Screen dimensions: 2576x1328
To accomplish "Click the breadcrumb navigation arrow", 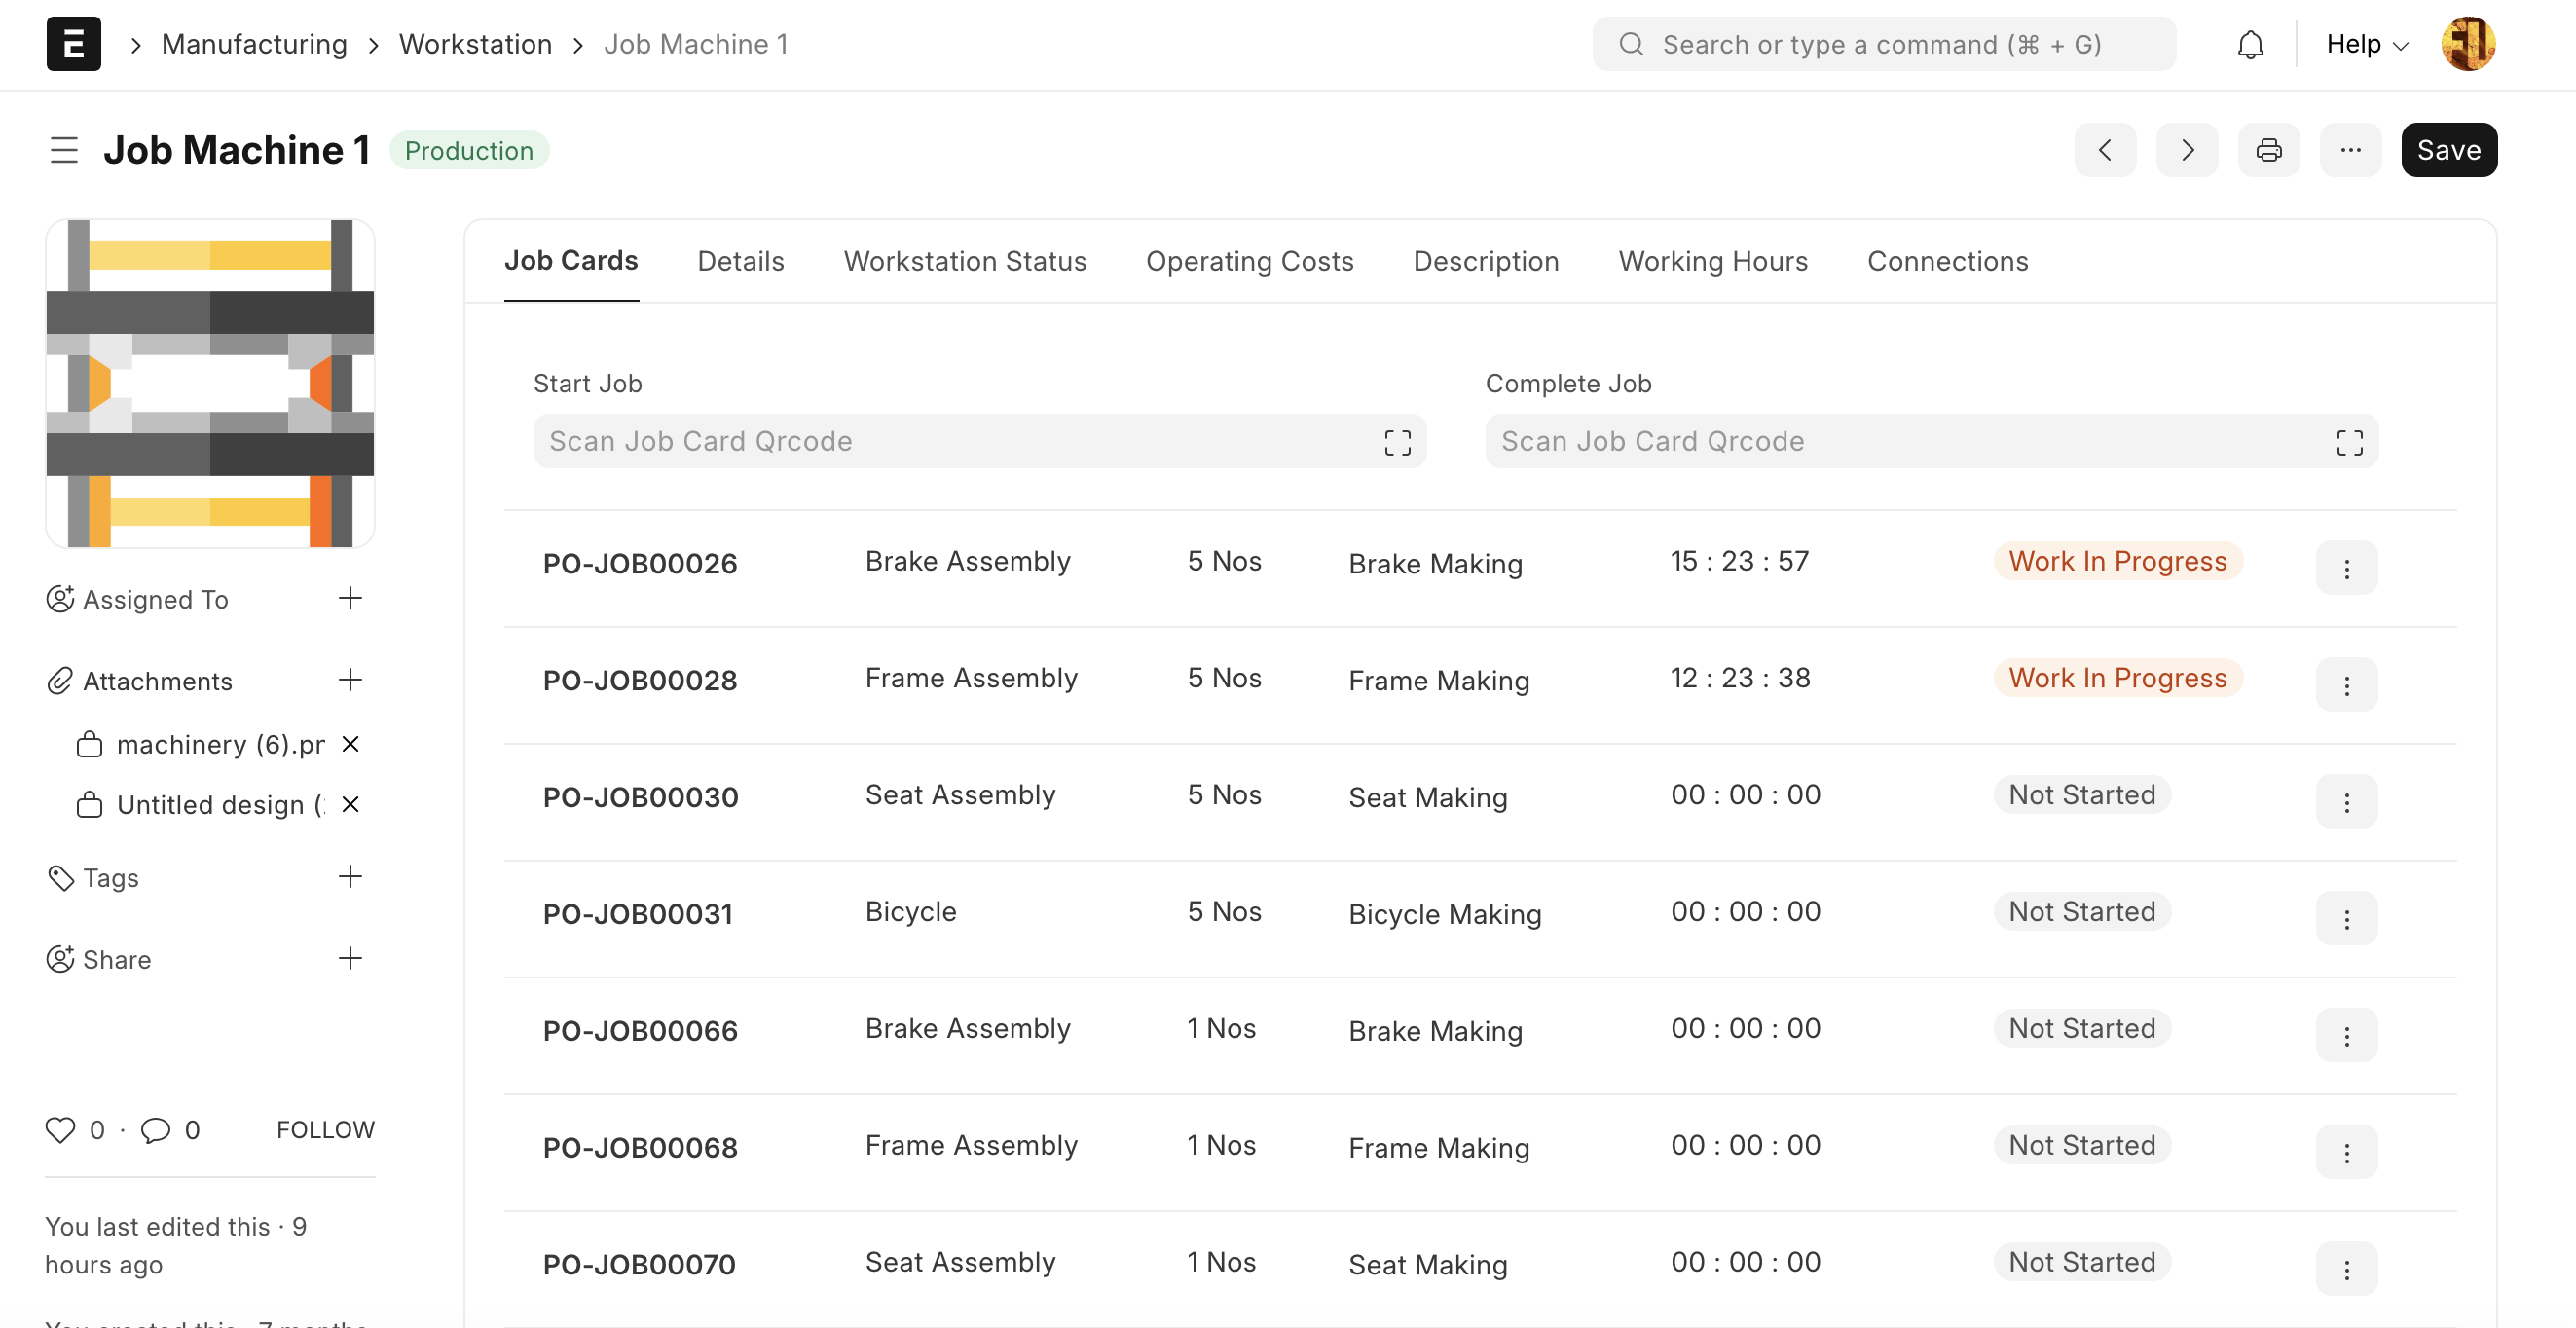I will [133, 42].
